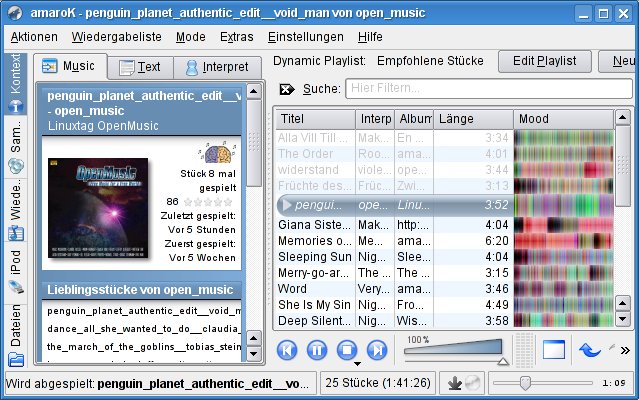The width and height of the screenshot is (639, 400).
Task: Click the context browser scroll-up arrow
Action: pos(253,92)
